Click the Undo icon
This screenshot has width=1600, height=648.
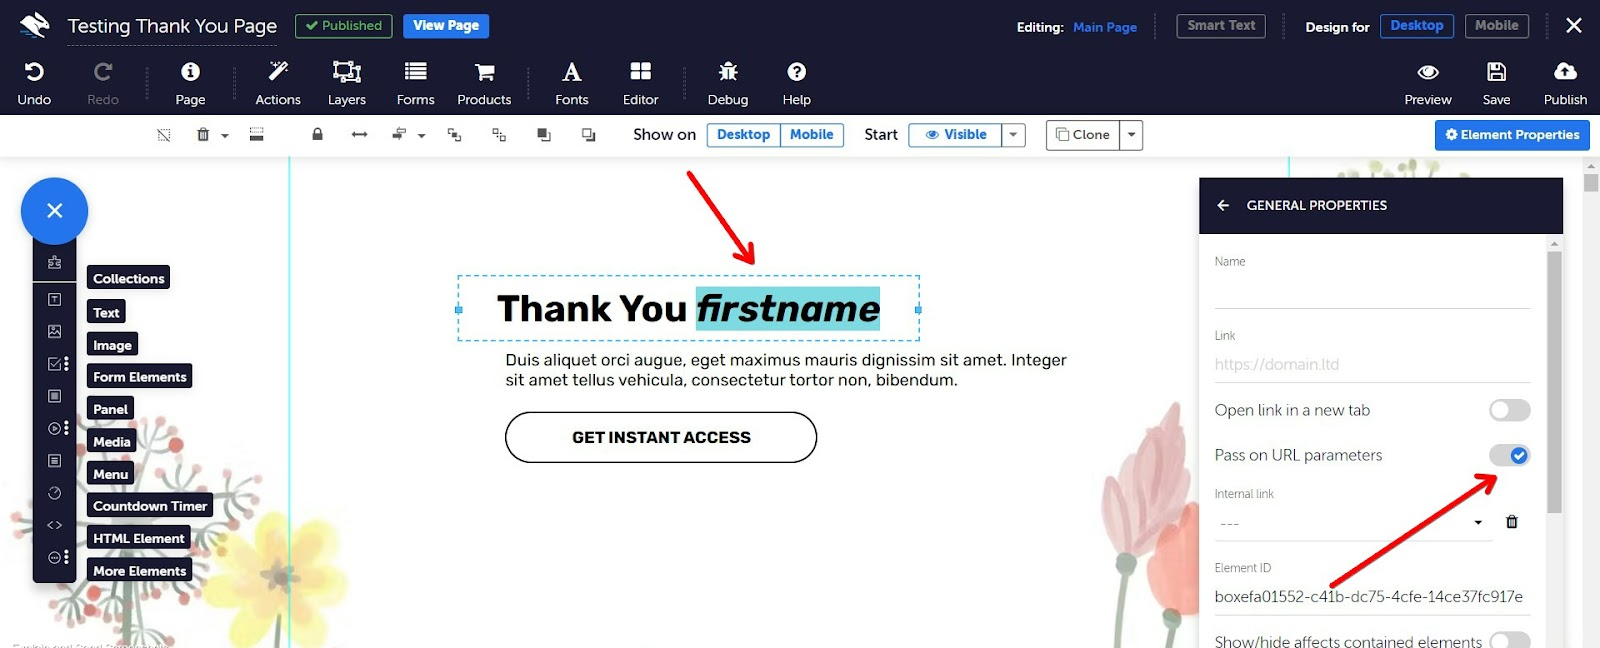[x=34, y=72]
